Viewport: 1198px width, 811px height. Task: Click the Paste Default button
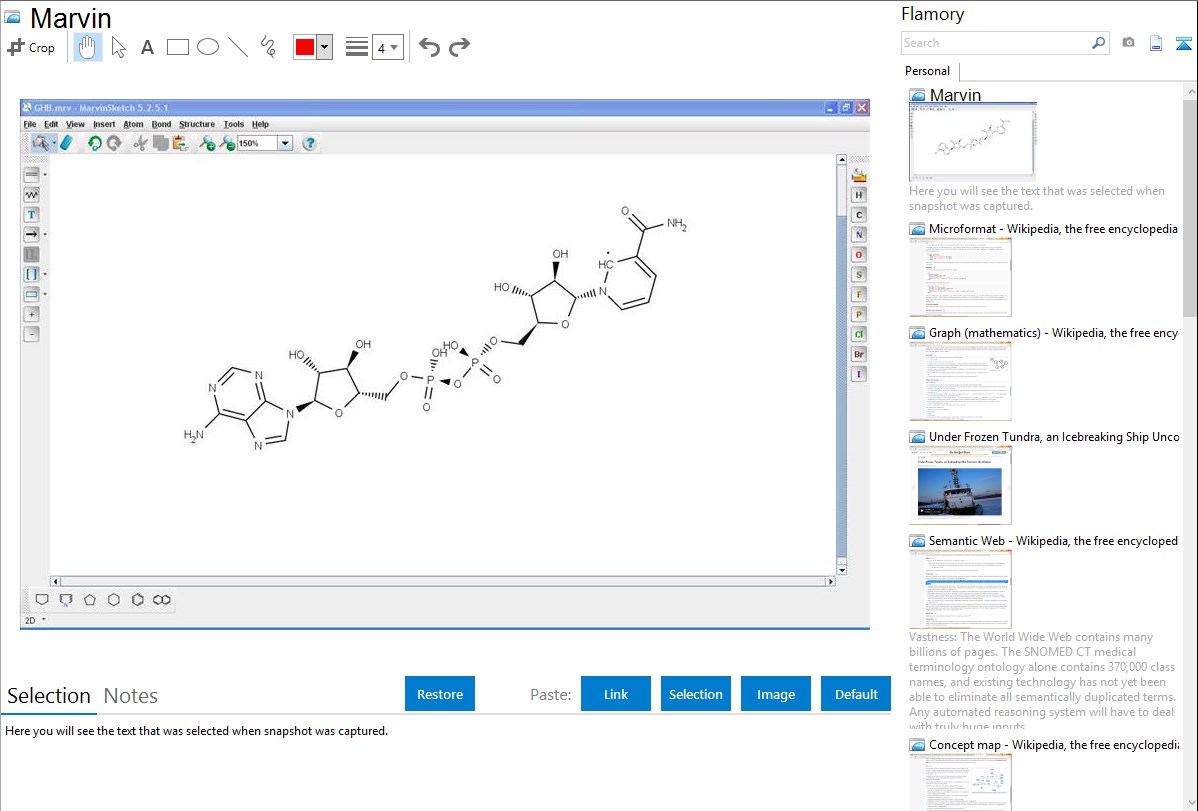[x=856, y=694]
